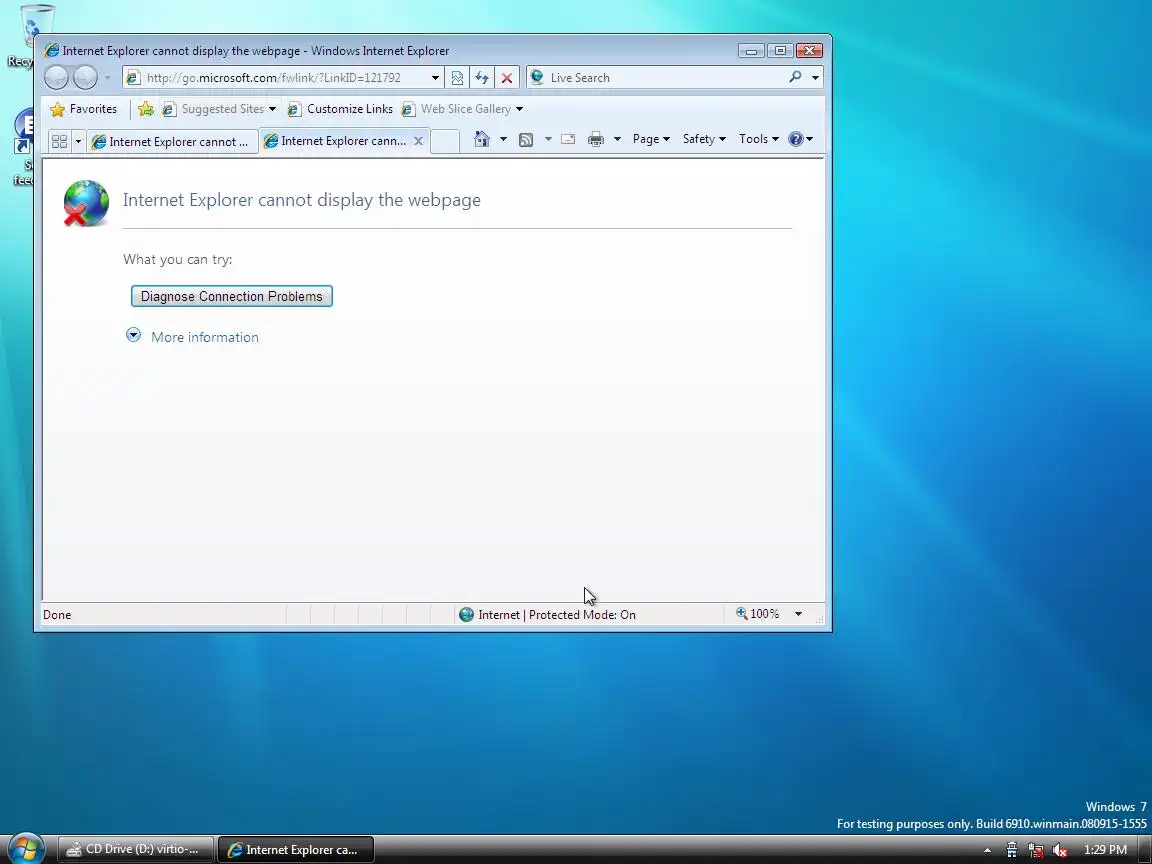Screen dimensions: 1152x864
Task: Click the Forward navigation button
Action: click(85, 77)
